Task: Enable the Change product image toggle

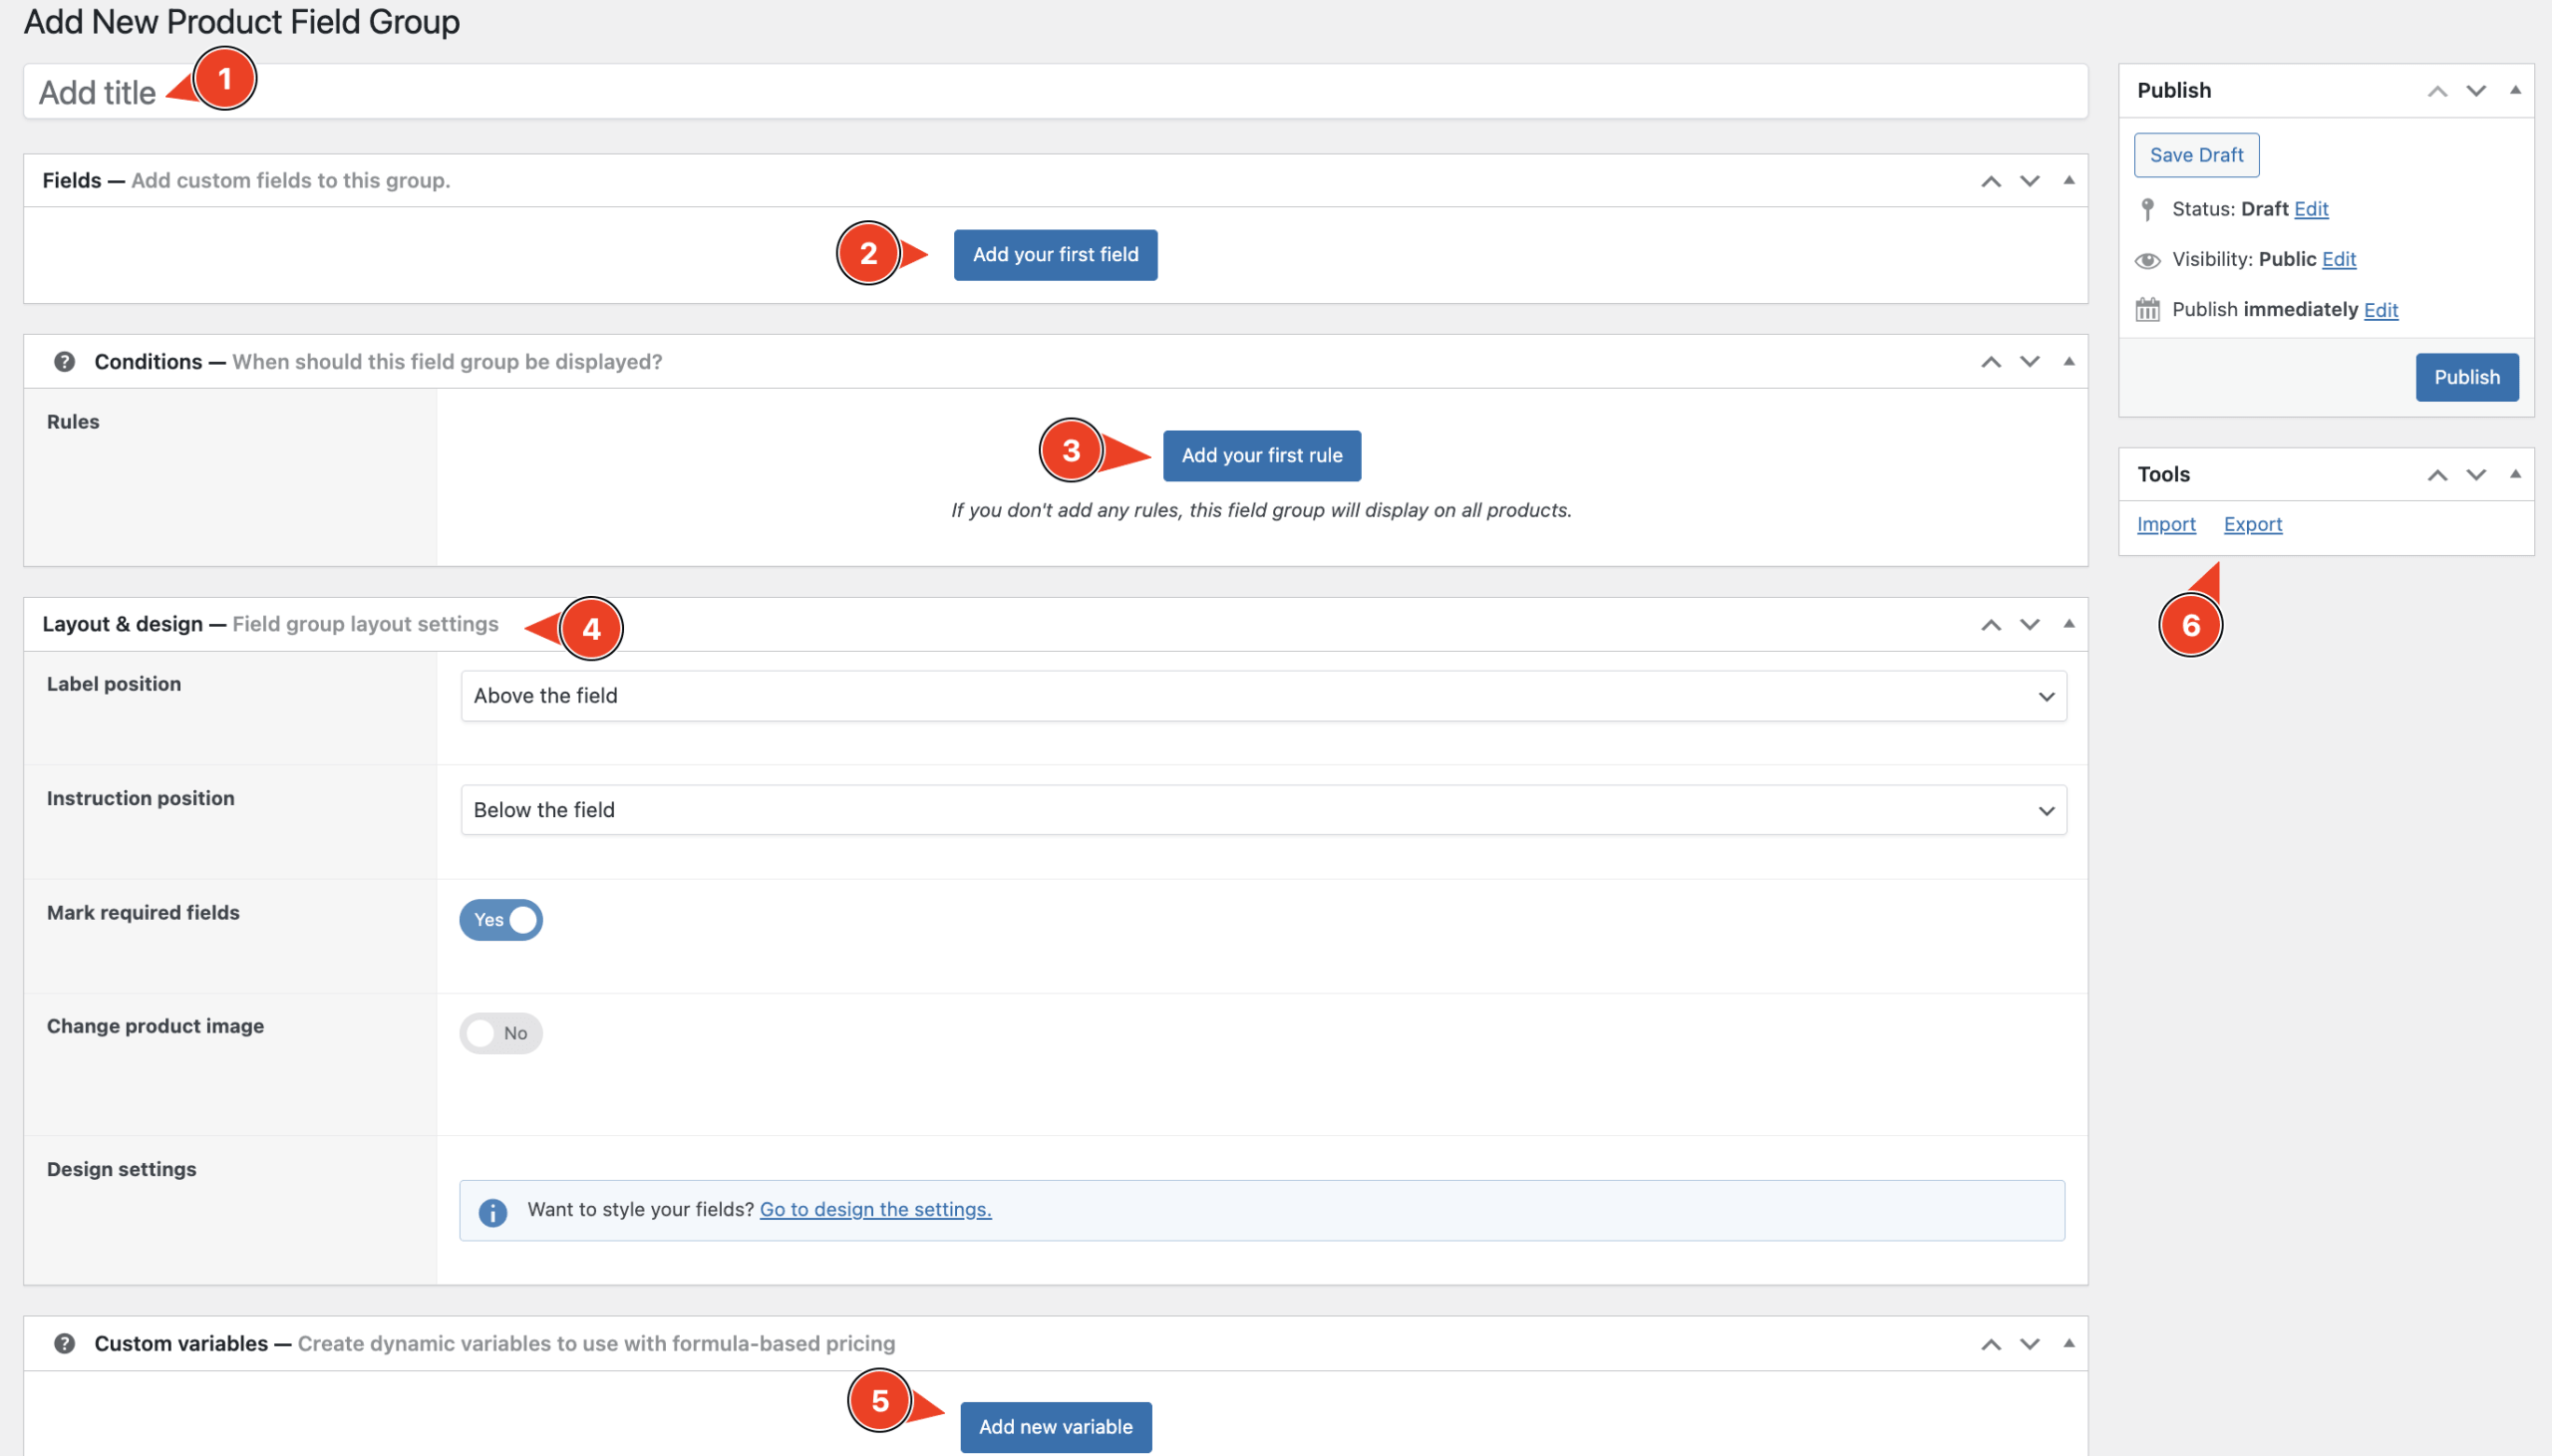Action: pyautogui.click(x=501, y=1033)
